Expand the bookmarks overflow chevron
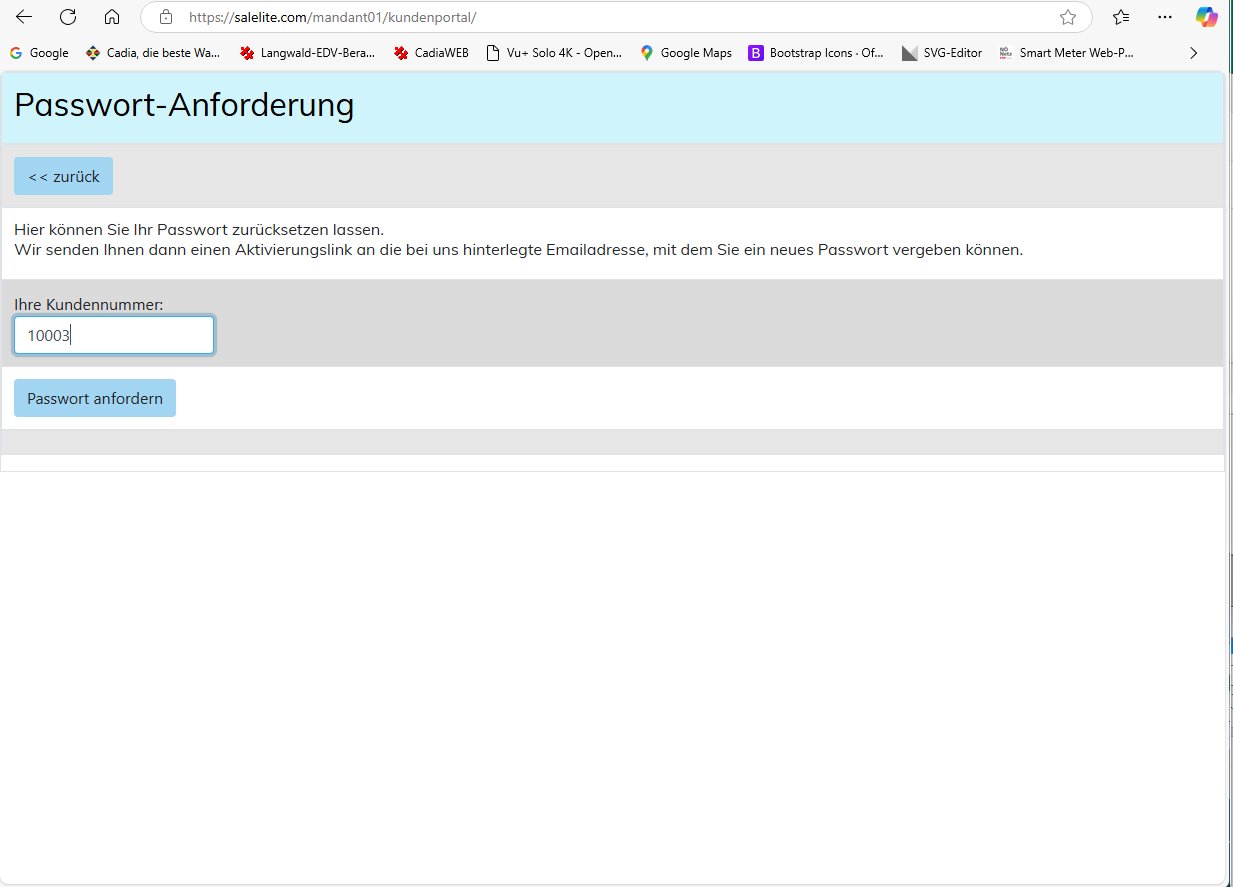 pos(1193,53)
